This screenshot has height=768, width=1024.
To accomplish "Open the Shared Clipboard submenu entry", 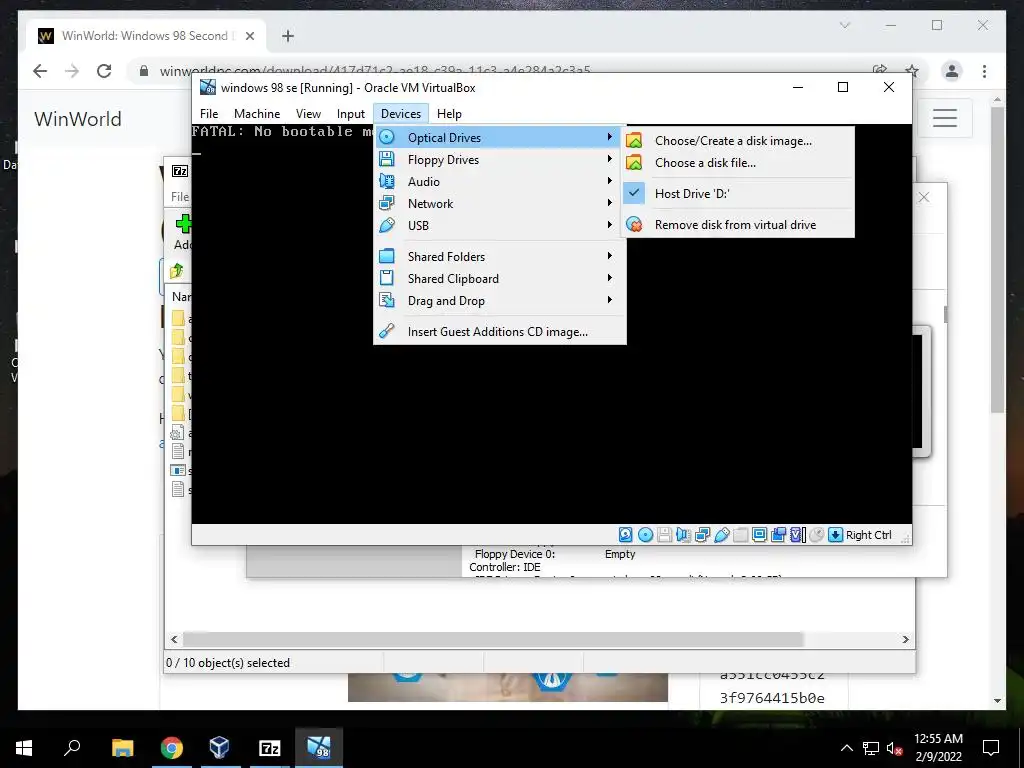I will point(500,279).
